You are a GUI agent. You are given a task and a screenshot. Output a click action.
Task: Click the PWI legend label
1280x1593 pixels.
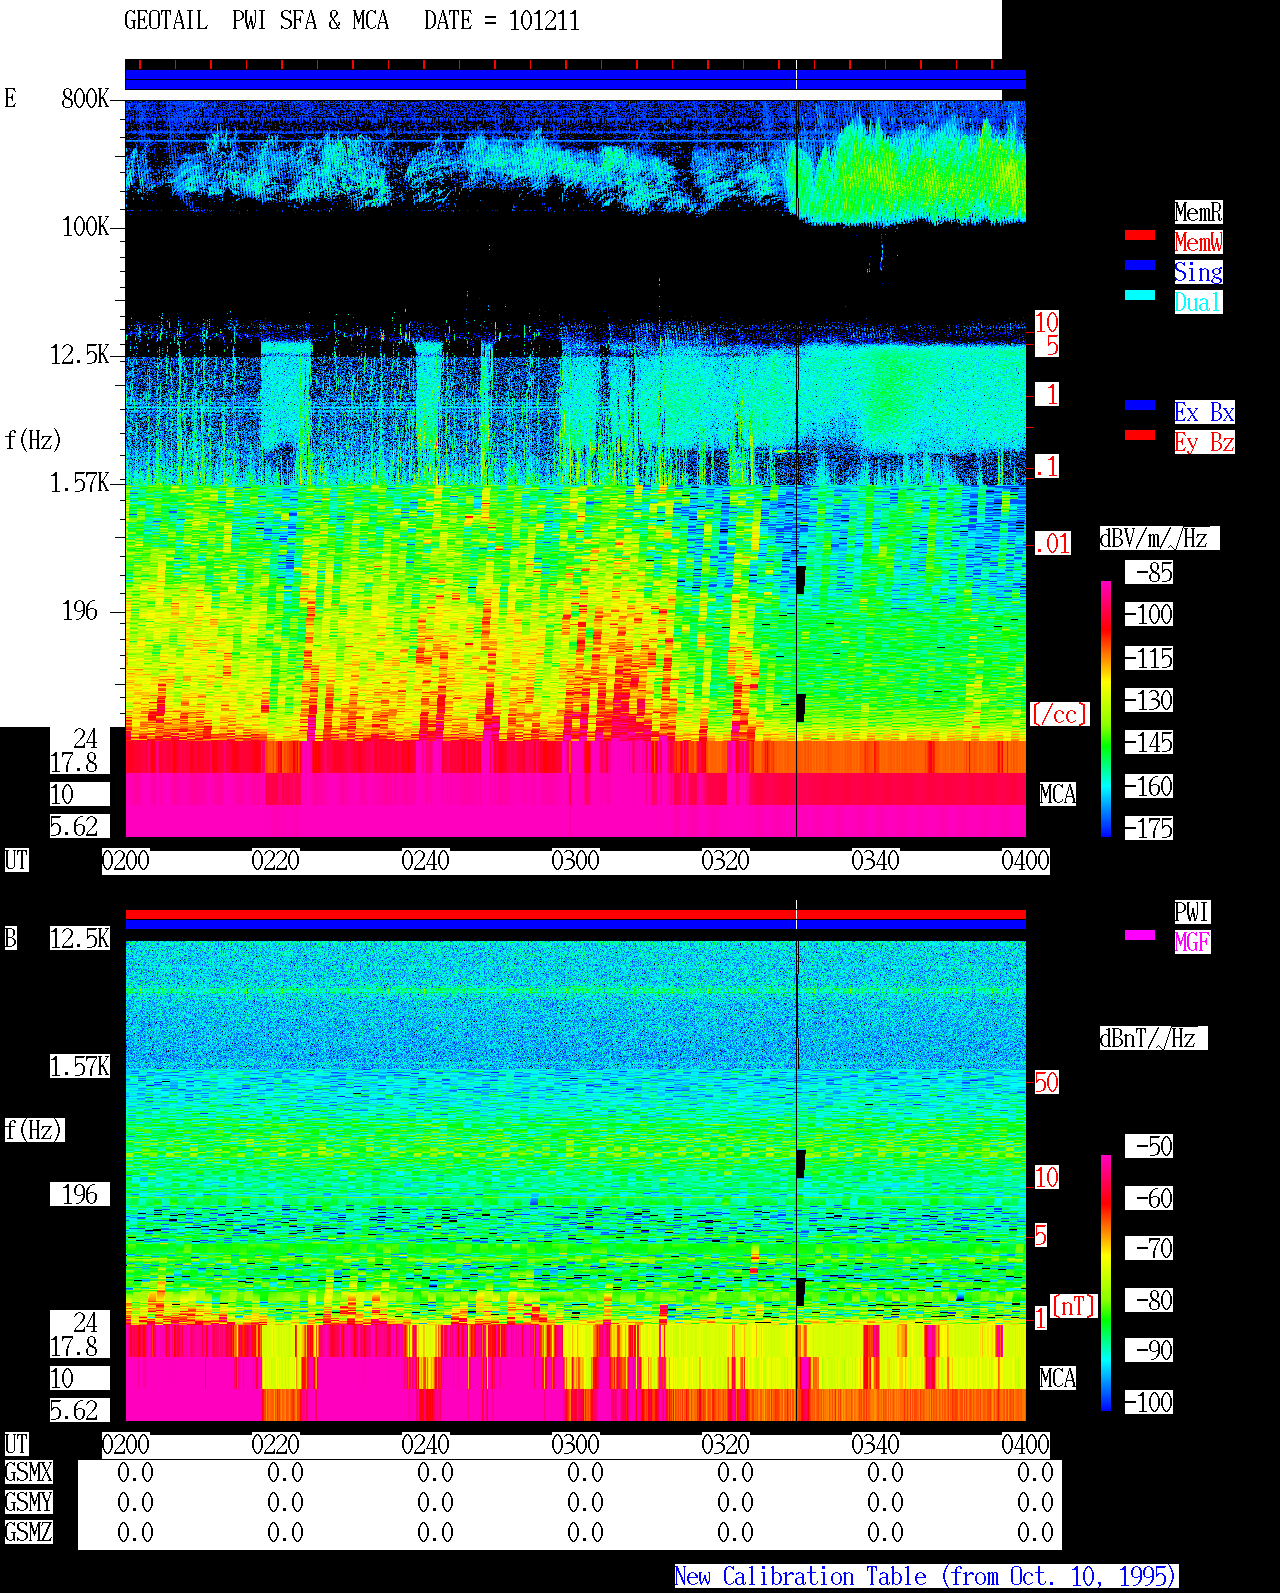1192,912
